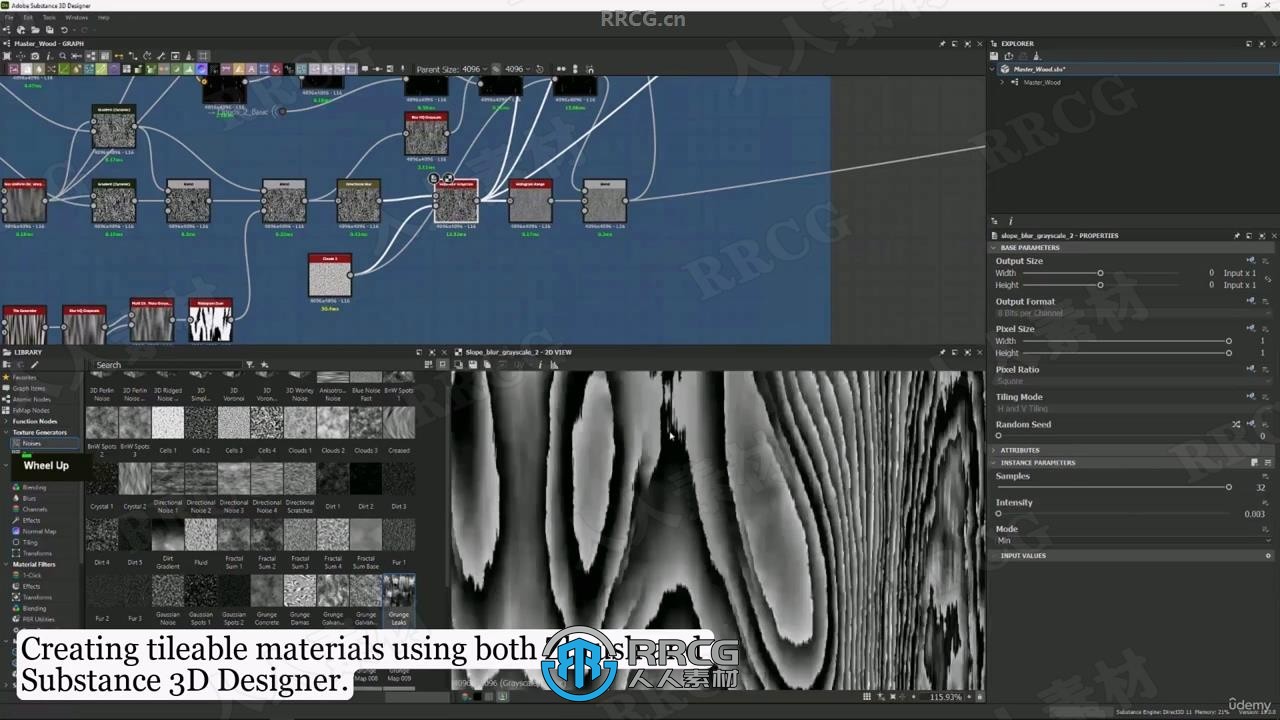Click the filter icon beside Library search

click(250, 365)
